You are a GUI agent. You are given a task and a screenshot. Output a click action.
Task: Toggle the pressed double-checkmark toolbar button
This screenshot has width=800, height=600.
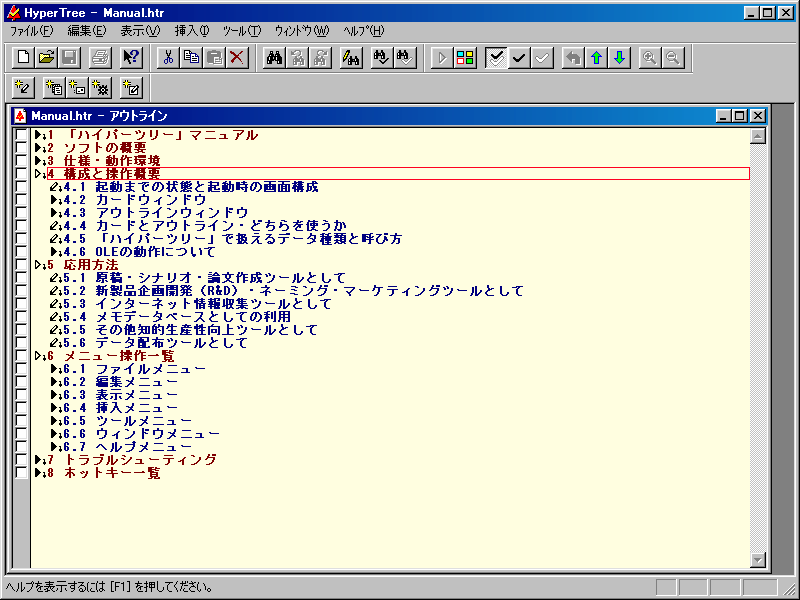(496, 58)
